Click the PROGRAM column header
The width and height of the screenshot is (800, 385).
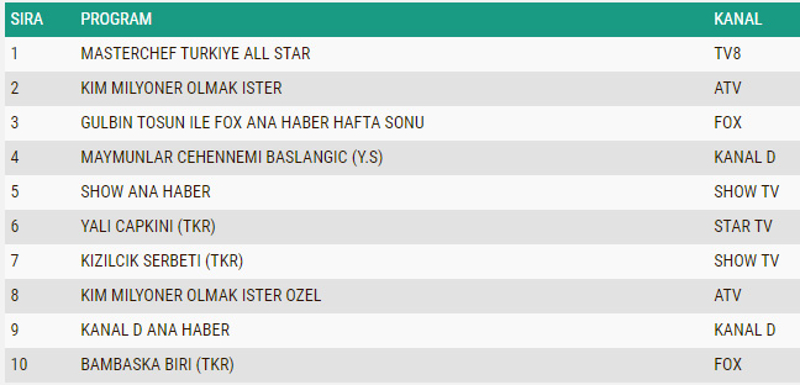click(x=116, y=19)
